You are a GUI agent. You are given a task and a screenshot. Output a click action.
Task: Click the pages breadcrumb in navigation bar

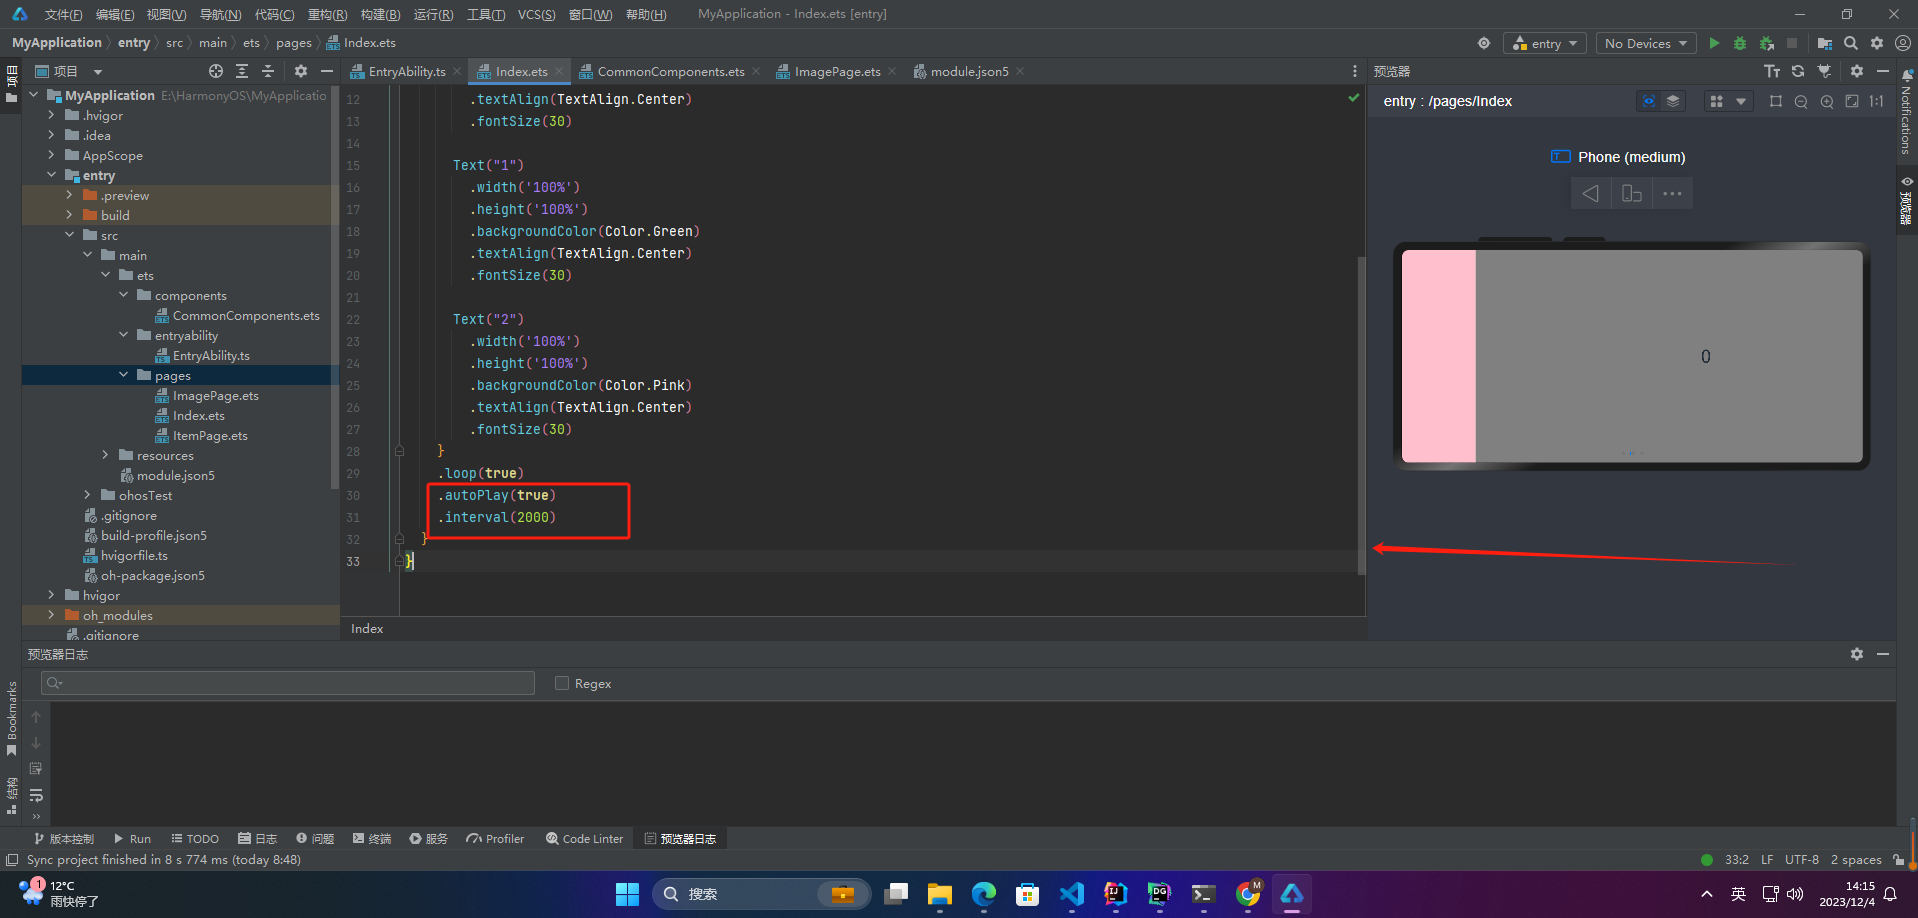pyautogui.click(x=294, y=43)
